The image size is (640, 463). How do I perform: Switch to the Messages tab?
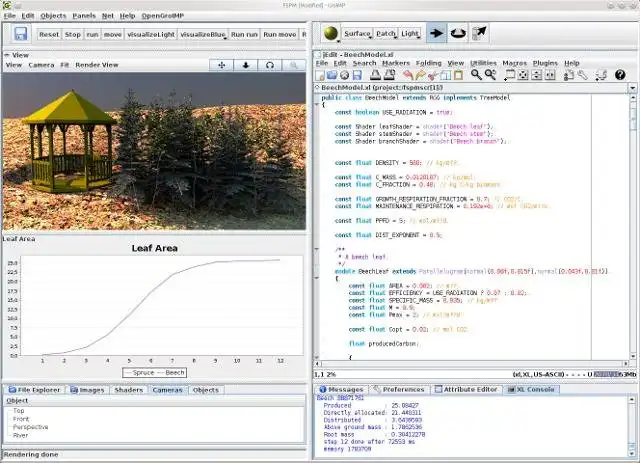[x=341, y=390]
